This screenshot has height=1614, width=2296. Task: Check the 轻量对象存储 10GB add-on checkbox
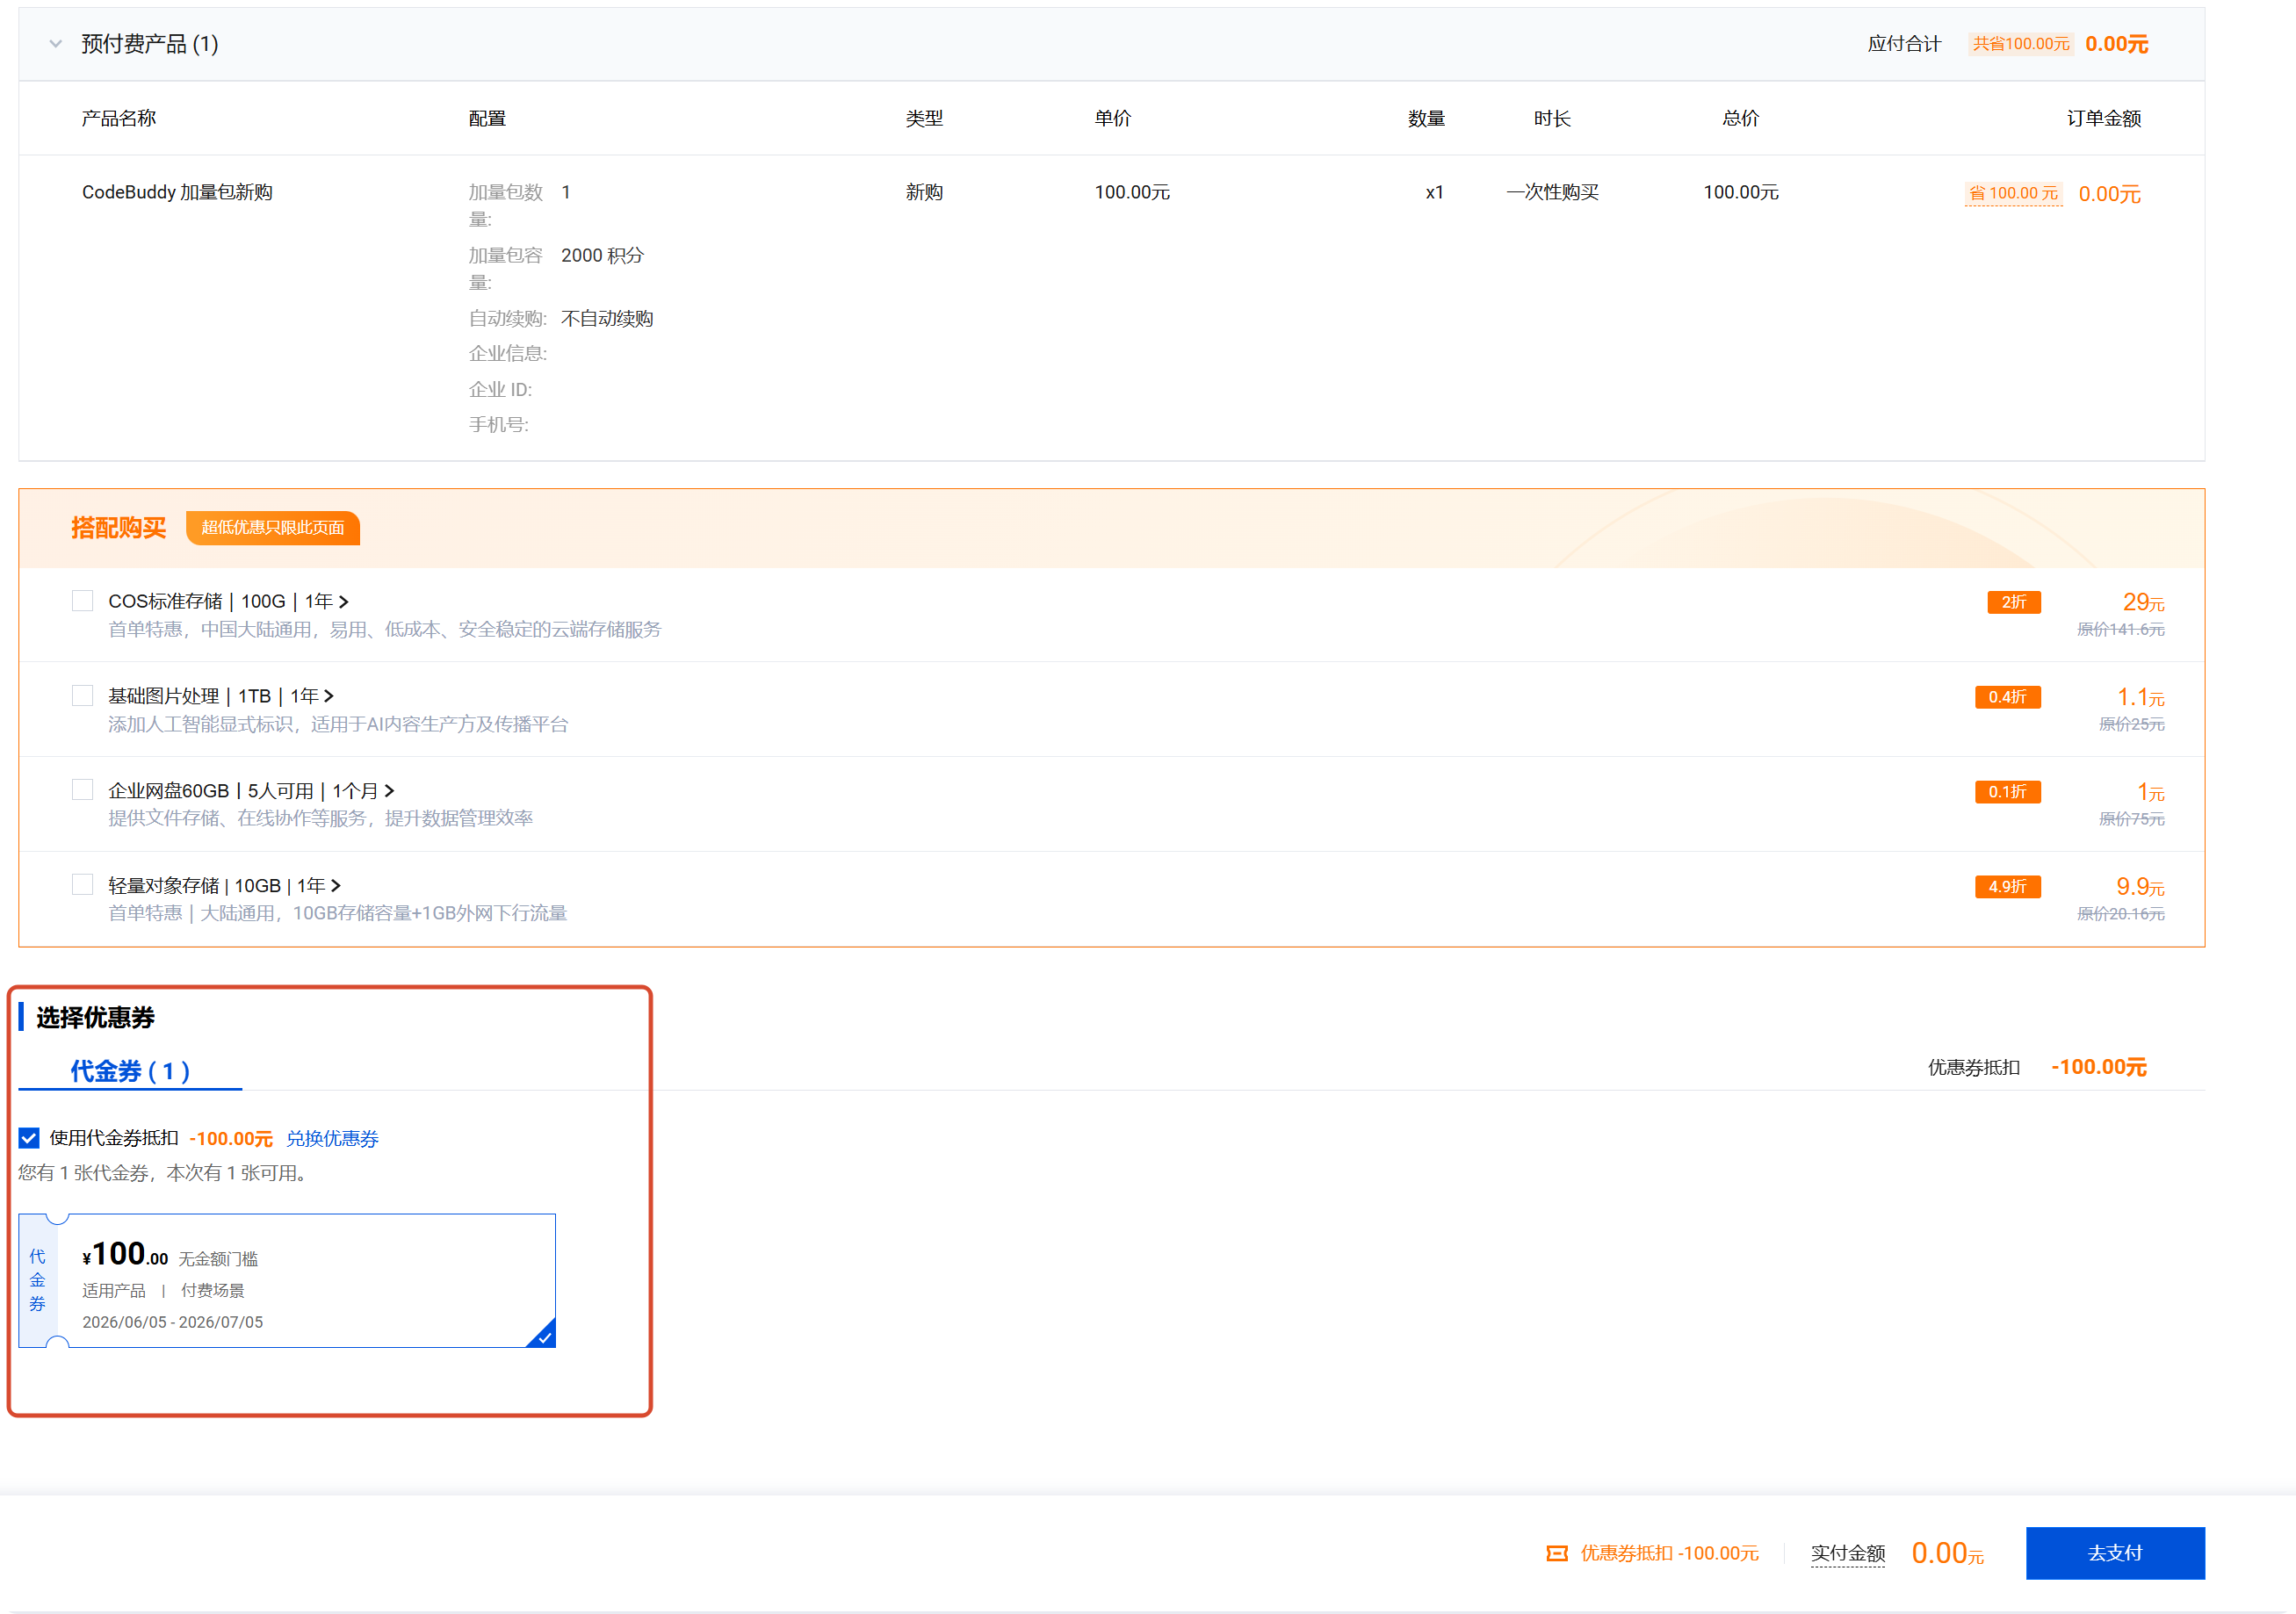coord(83,885)
